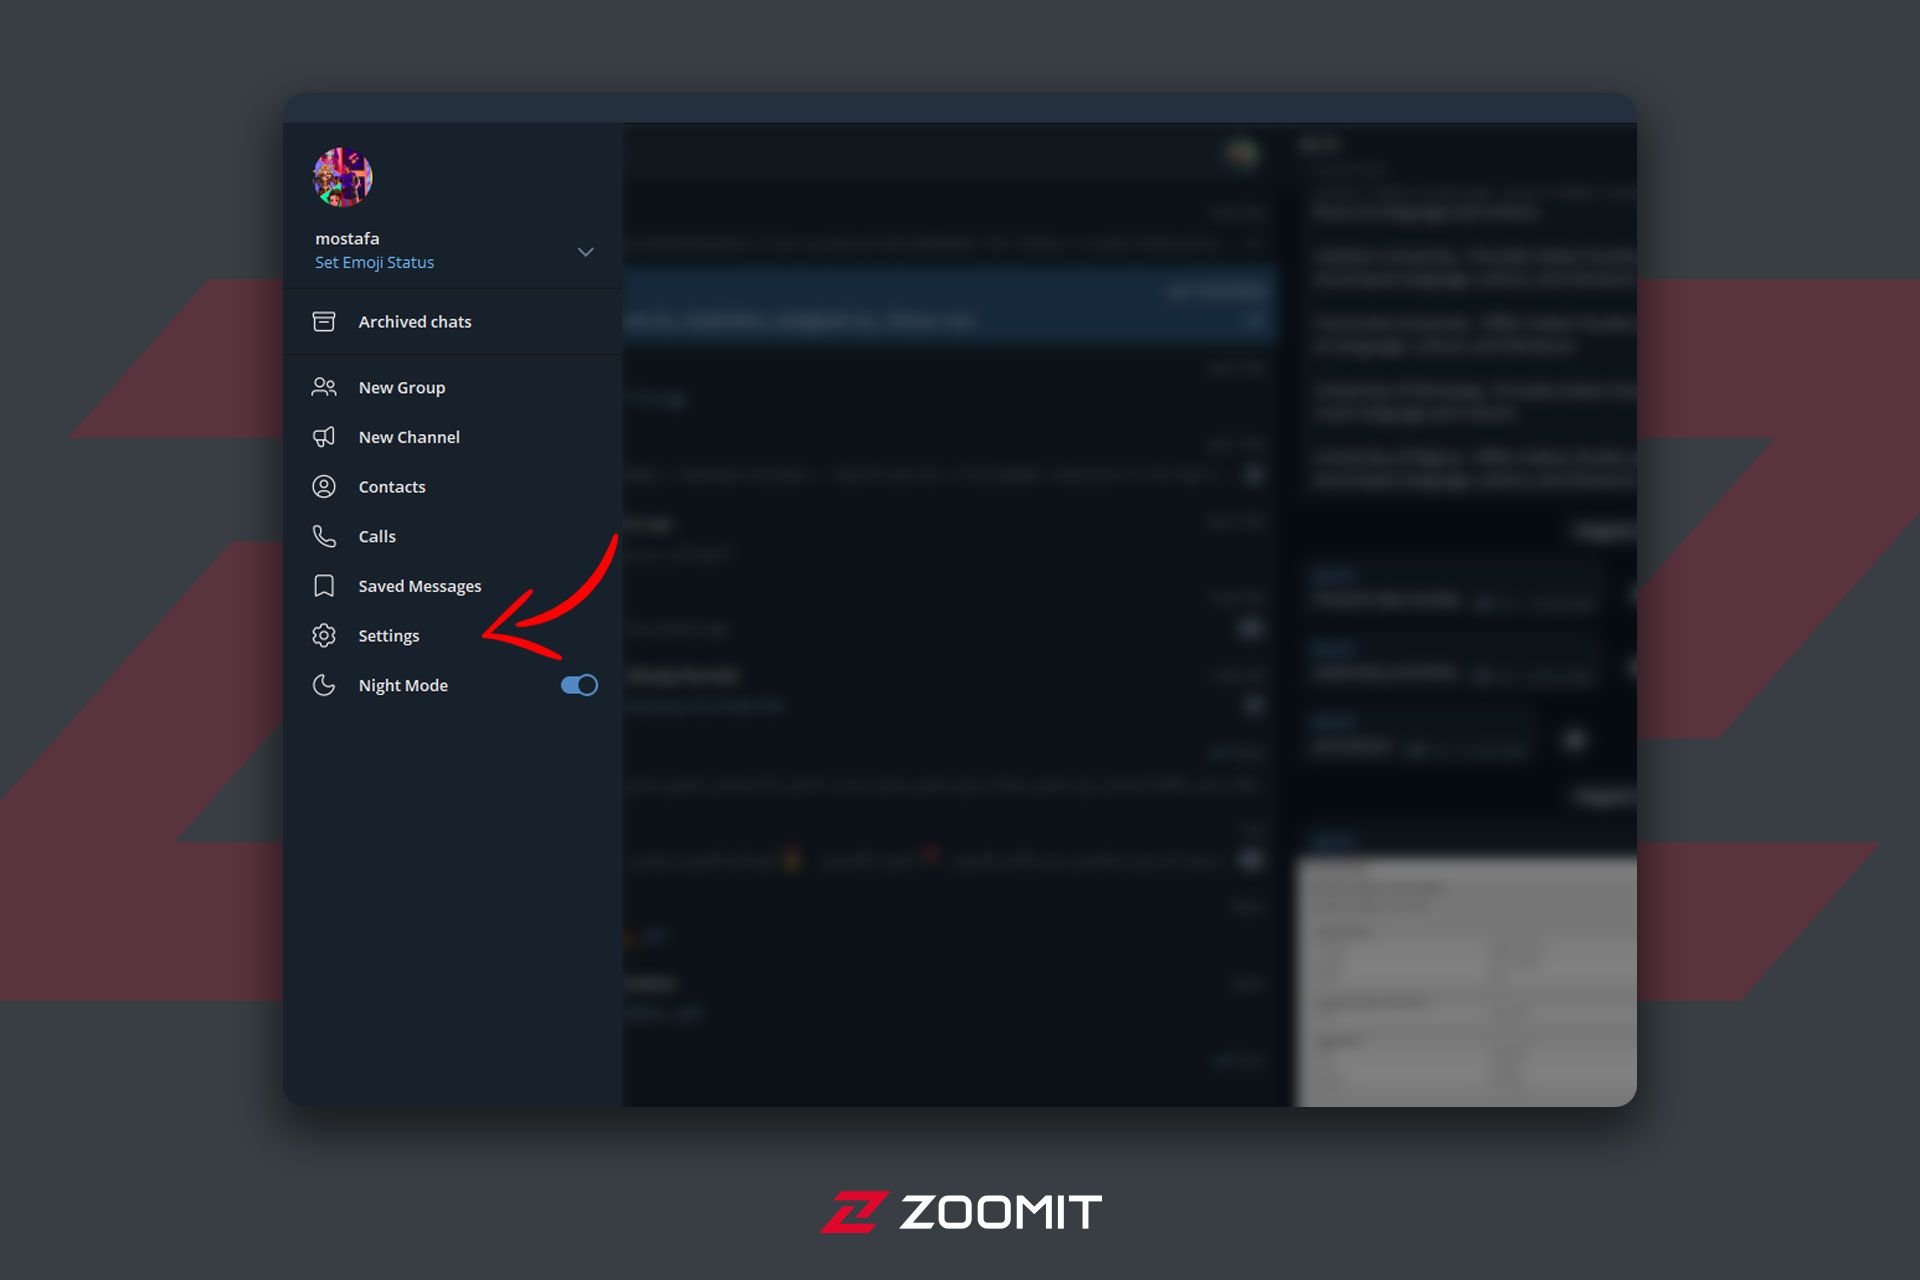The height and width of the screenshot is (1280, 1920).
Task: Open the Settings menu item
Action: (389, 634)
